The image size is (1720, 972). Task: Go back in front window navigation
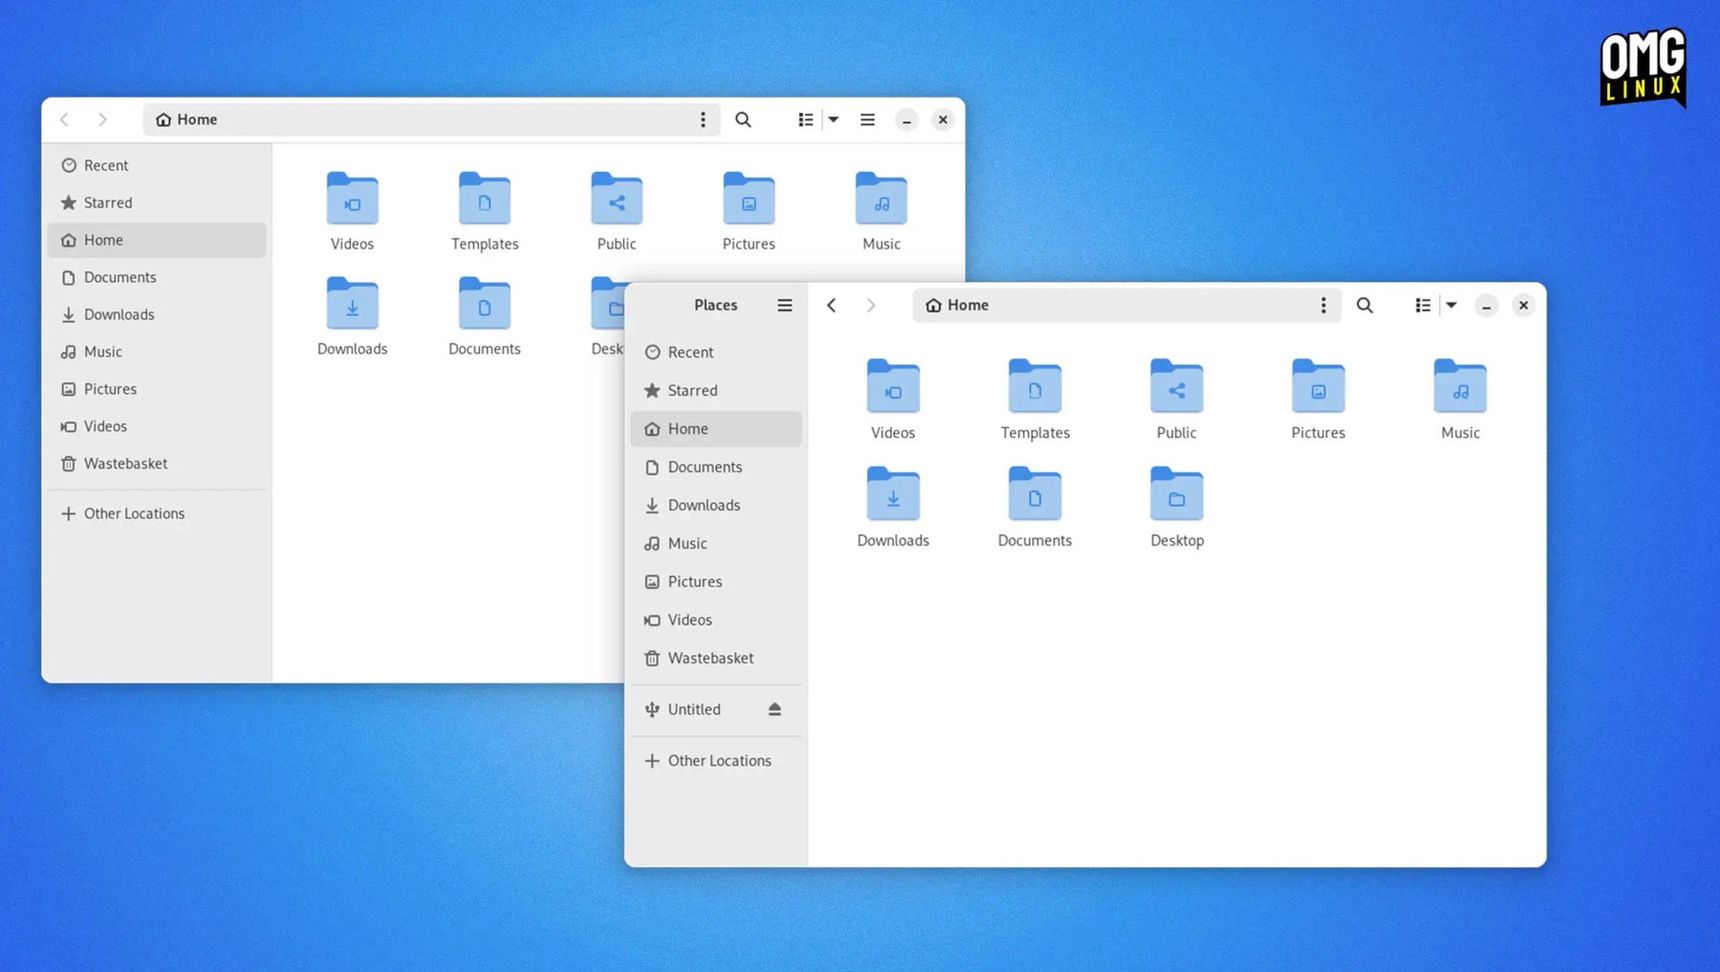[831, 305]
